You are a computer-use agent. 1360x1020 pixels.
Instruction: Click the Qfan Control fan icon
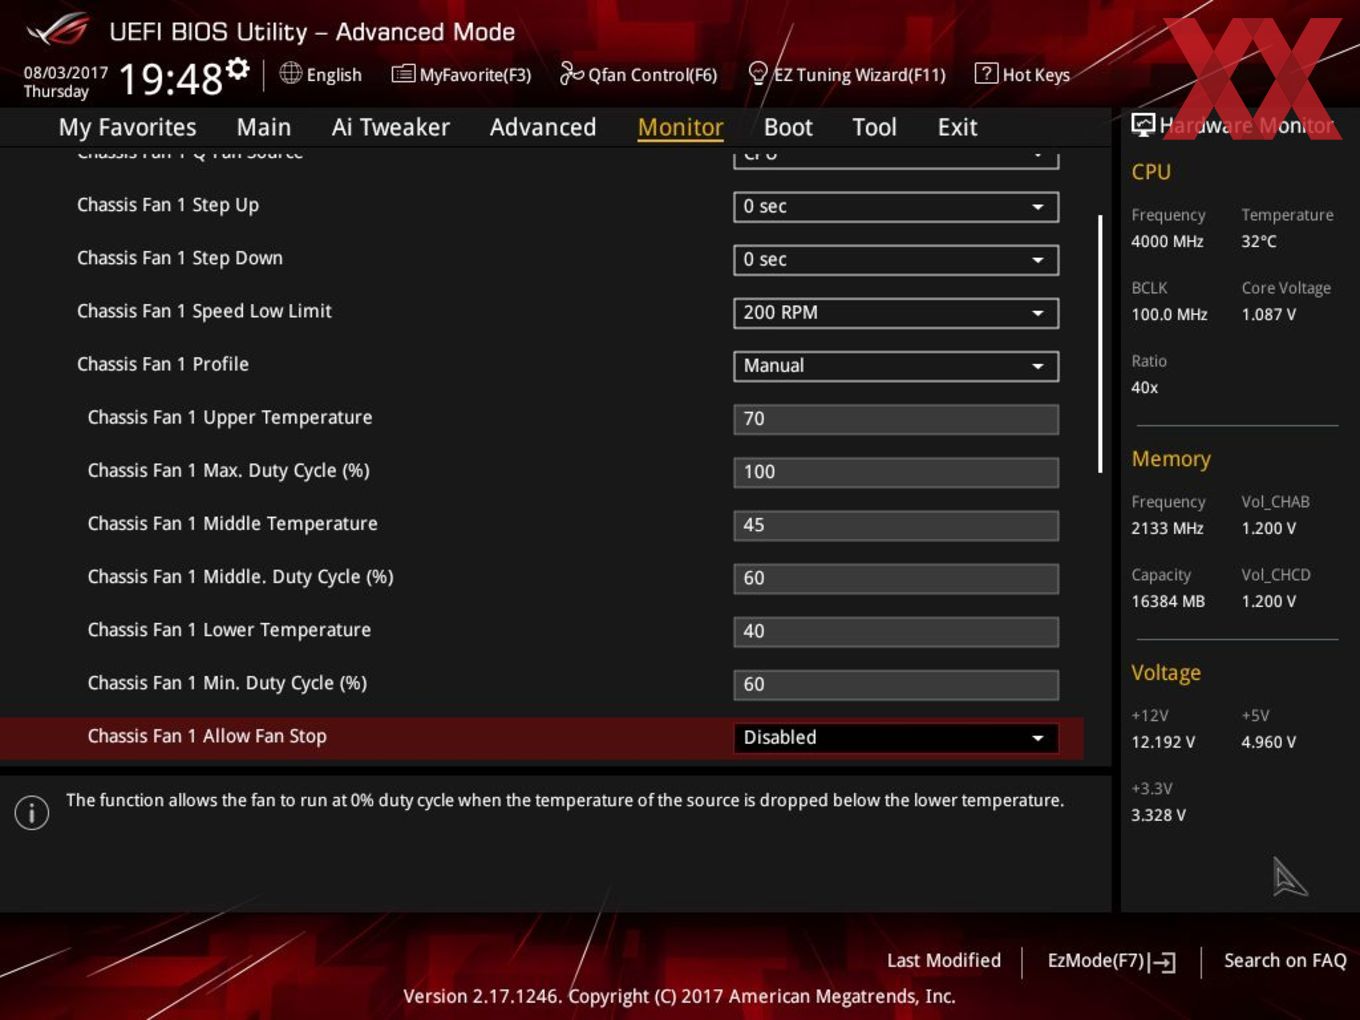click(571, 73)
